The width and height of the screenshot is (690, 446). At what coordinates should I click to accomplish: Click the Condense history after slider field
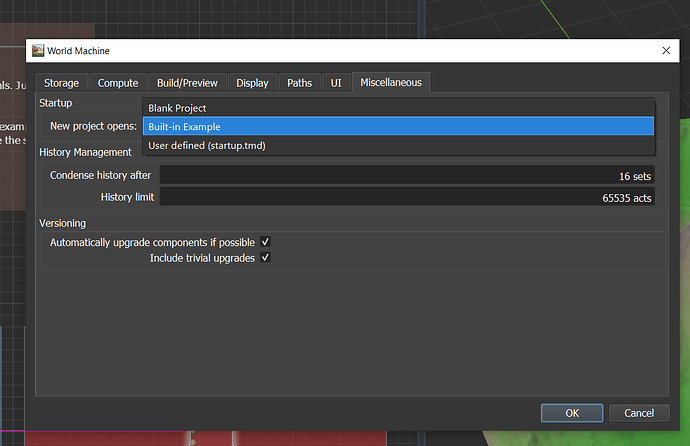pos(407,175)
